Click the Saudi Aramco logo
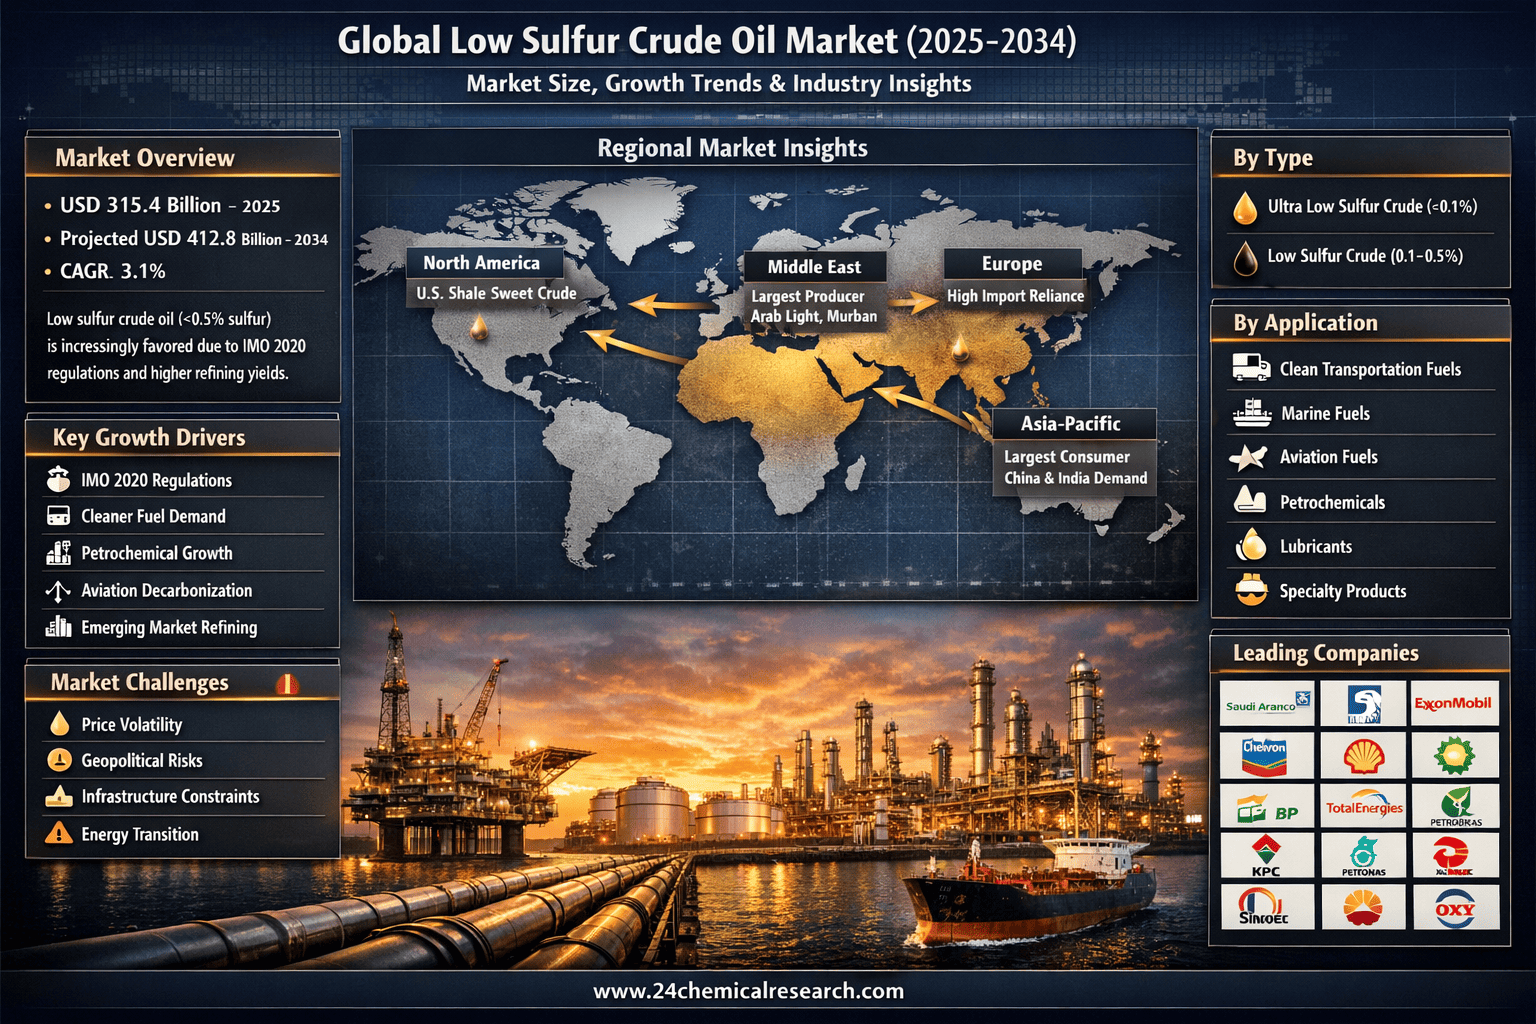The image size is (1536, 1024). 1266,704
